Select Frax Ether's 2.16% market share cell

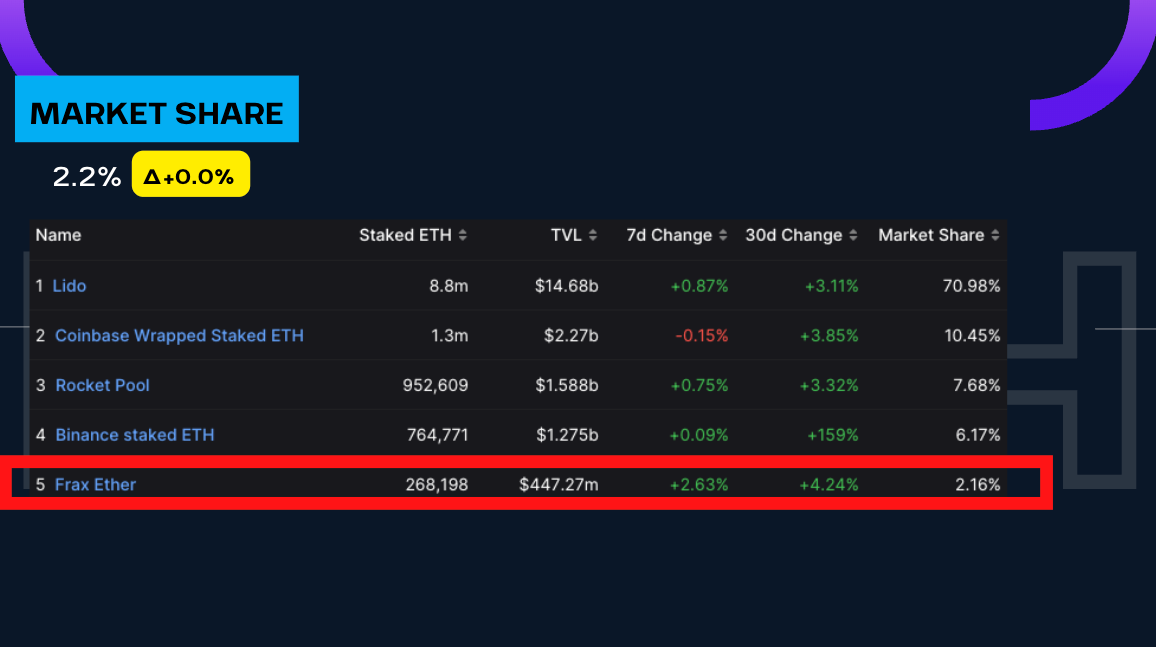point(977,484)
